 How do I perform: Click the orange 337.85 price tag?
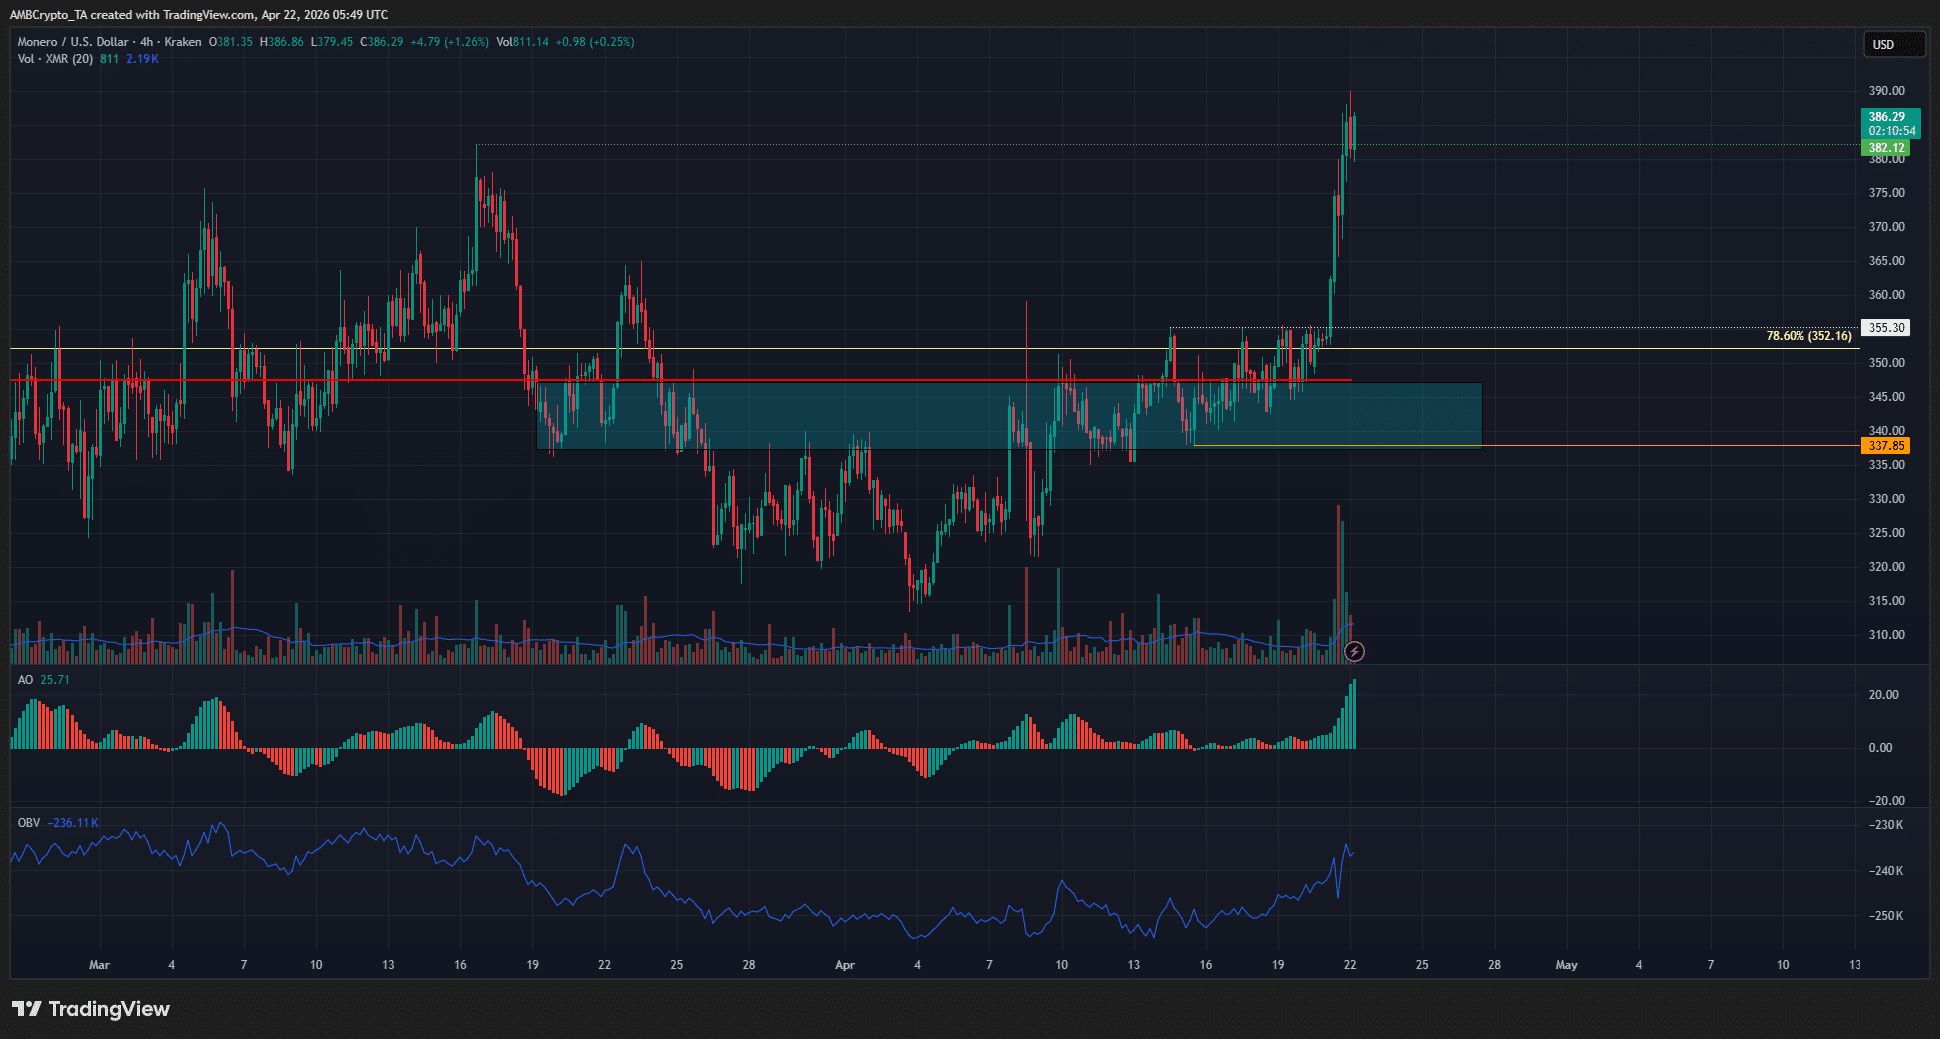pos(1886,446)
